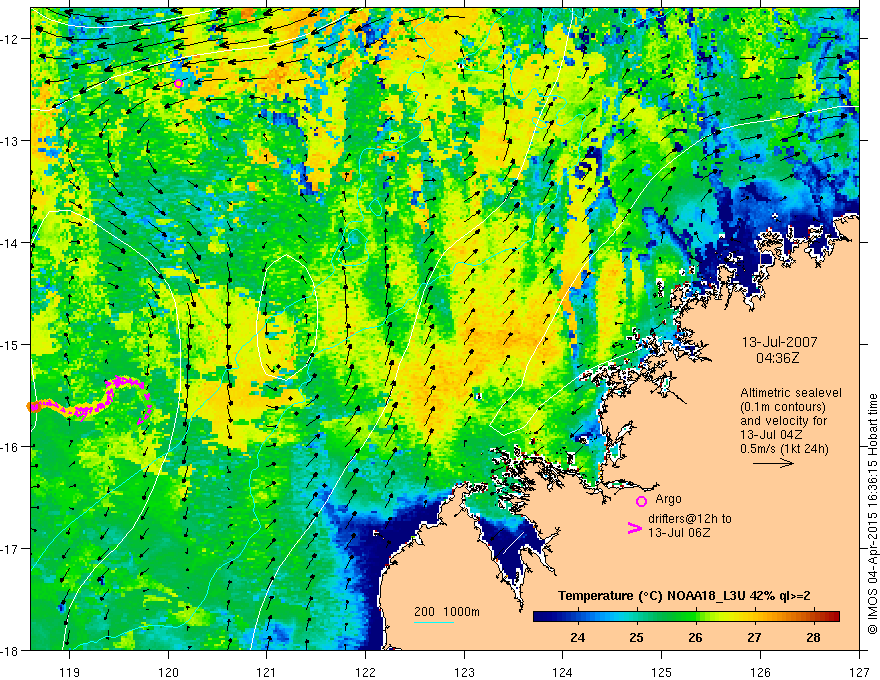Click the 'Altimetric sealevel' text line
This screenshot has width=880, height=680.
pos(791,393)
